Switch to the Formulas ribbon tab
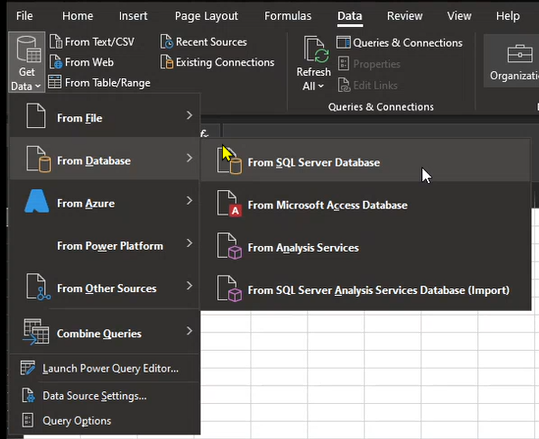 [x=288, y=16]
